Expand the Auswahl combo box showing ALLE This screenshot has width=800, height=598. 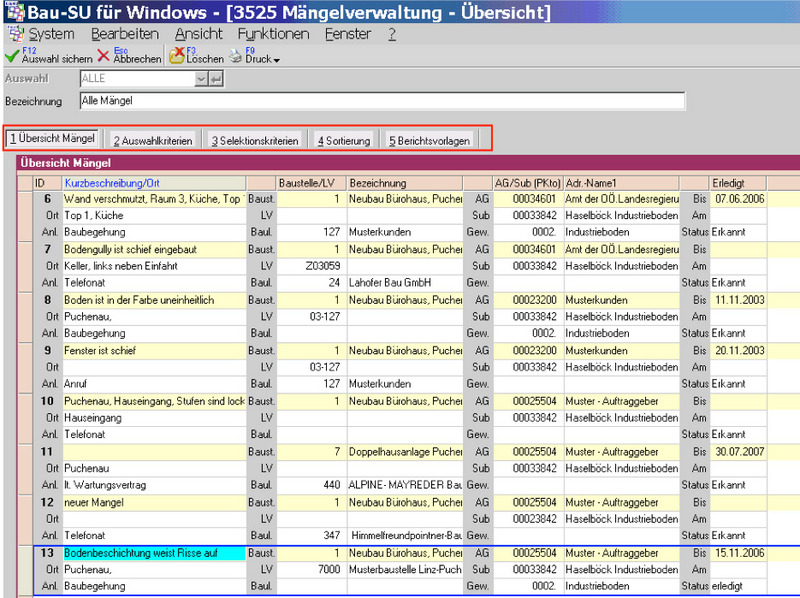(201, 79)
